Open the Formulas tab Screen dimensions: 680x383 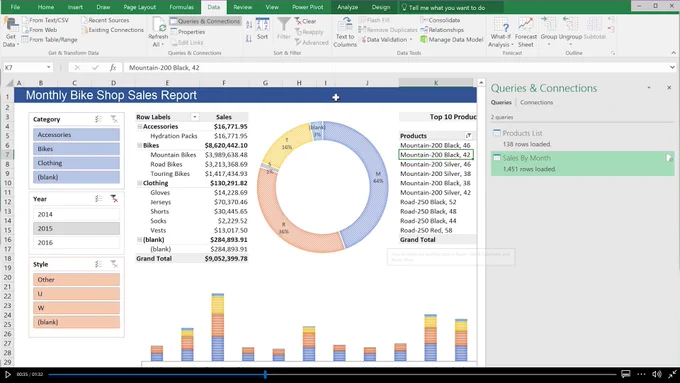coord(181,7)
